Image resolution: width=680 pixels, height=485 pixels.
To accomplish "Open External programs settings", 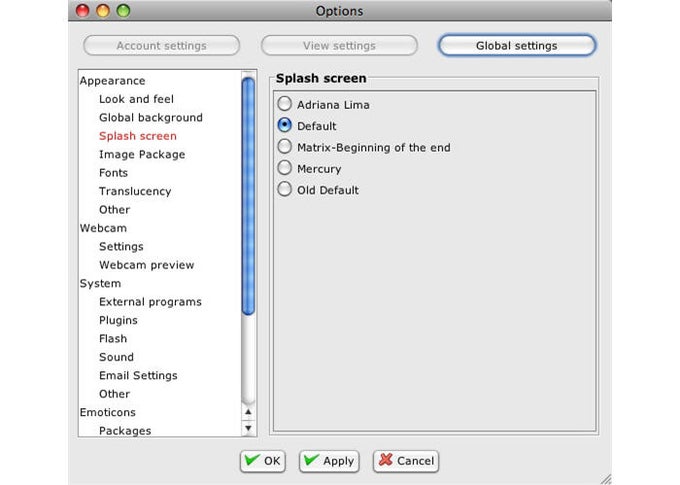I will pyautogui.click(x=150, y=302).
